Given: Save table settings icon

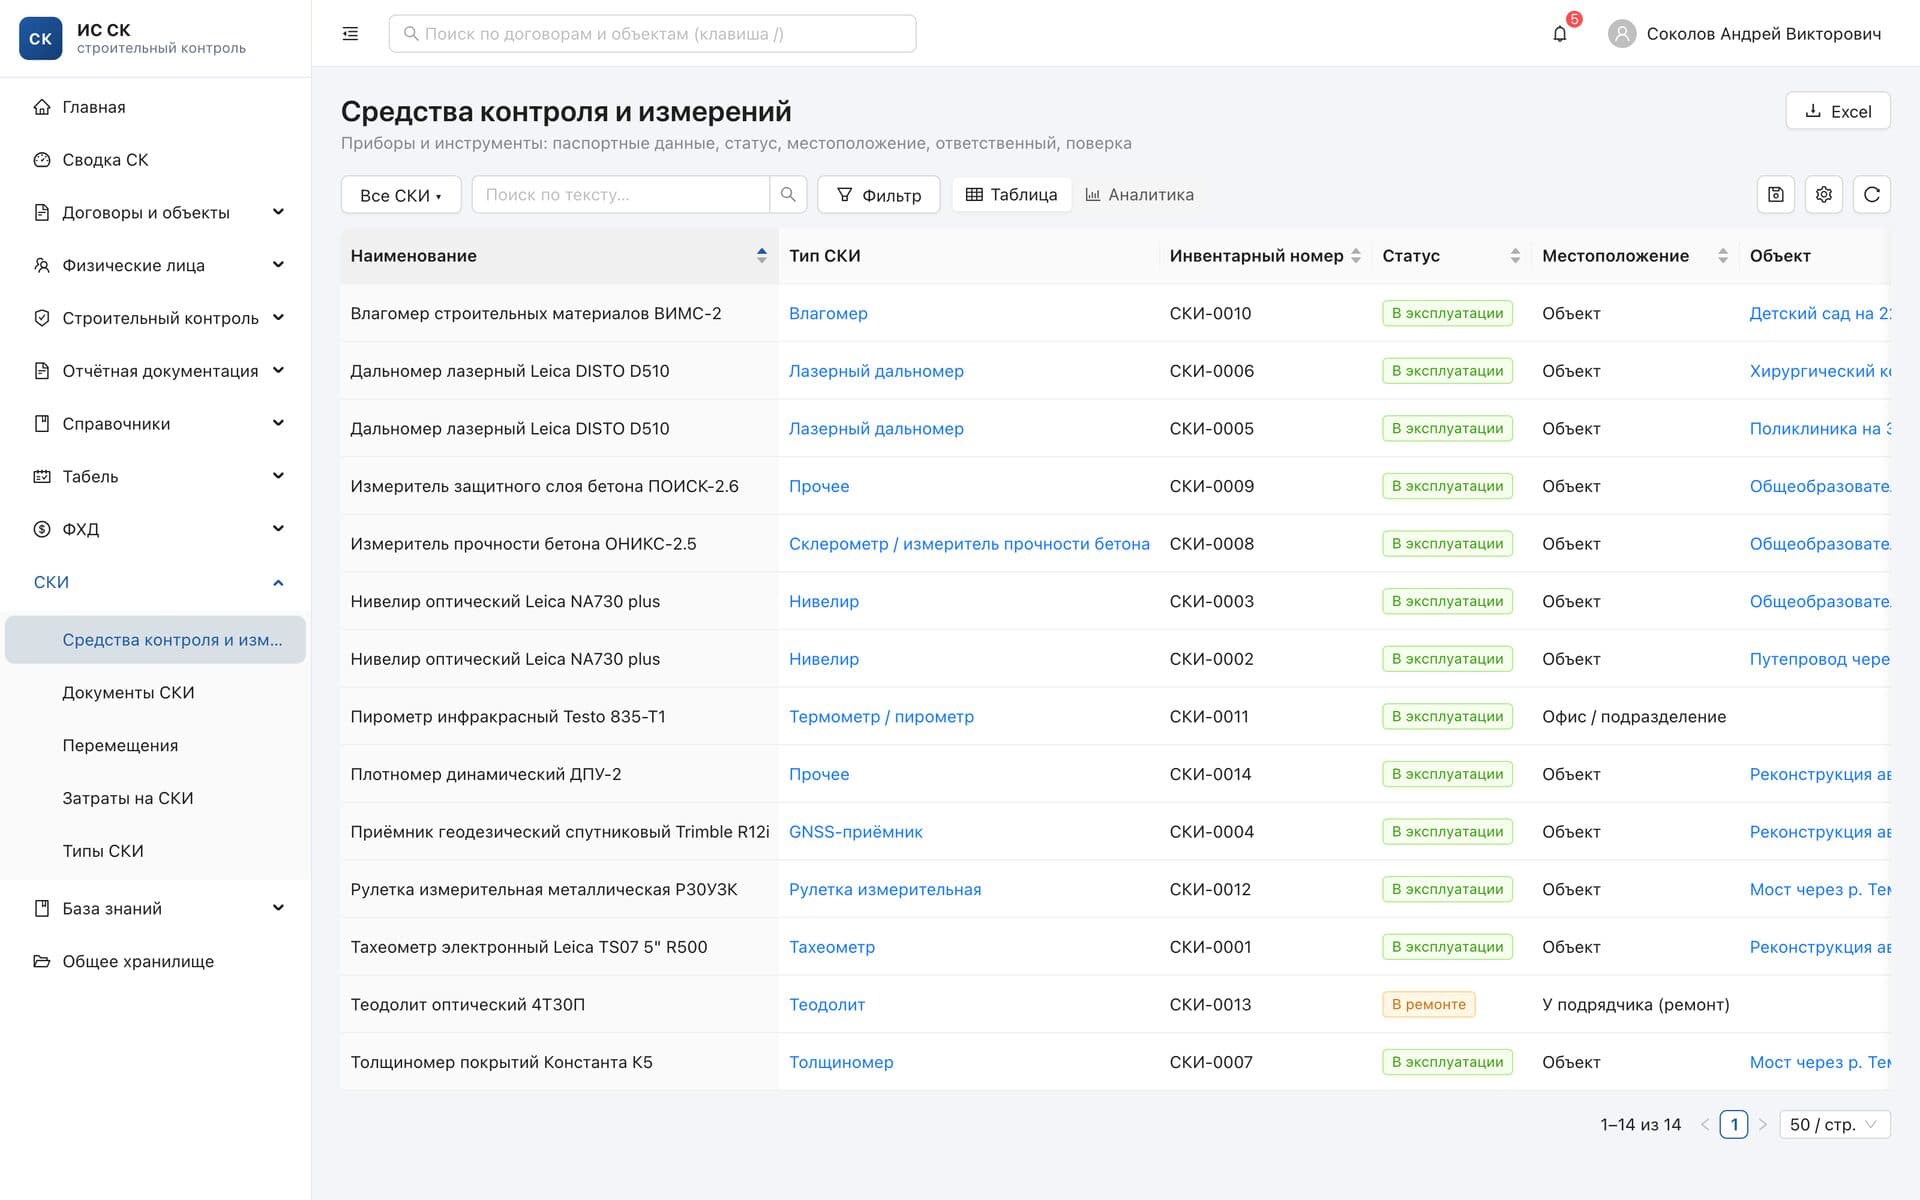Looking at the screenshot, I should pyautogui.click(x=1776, y=195).
